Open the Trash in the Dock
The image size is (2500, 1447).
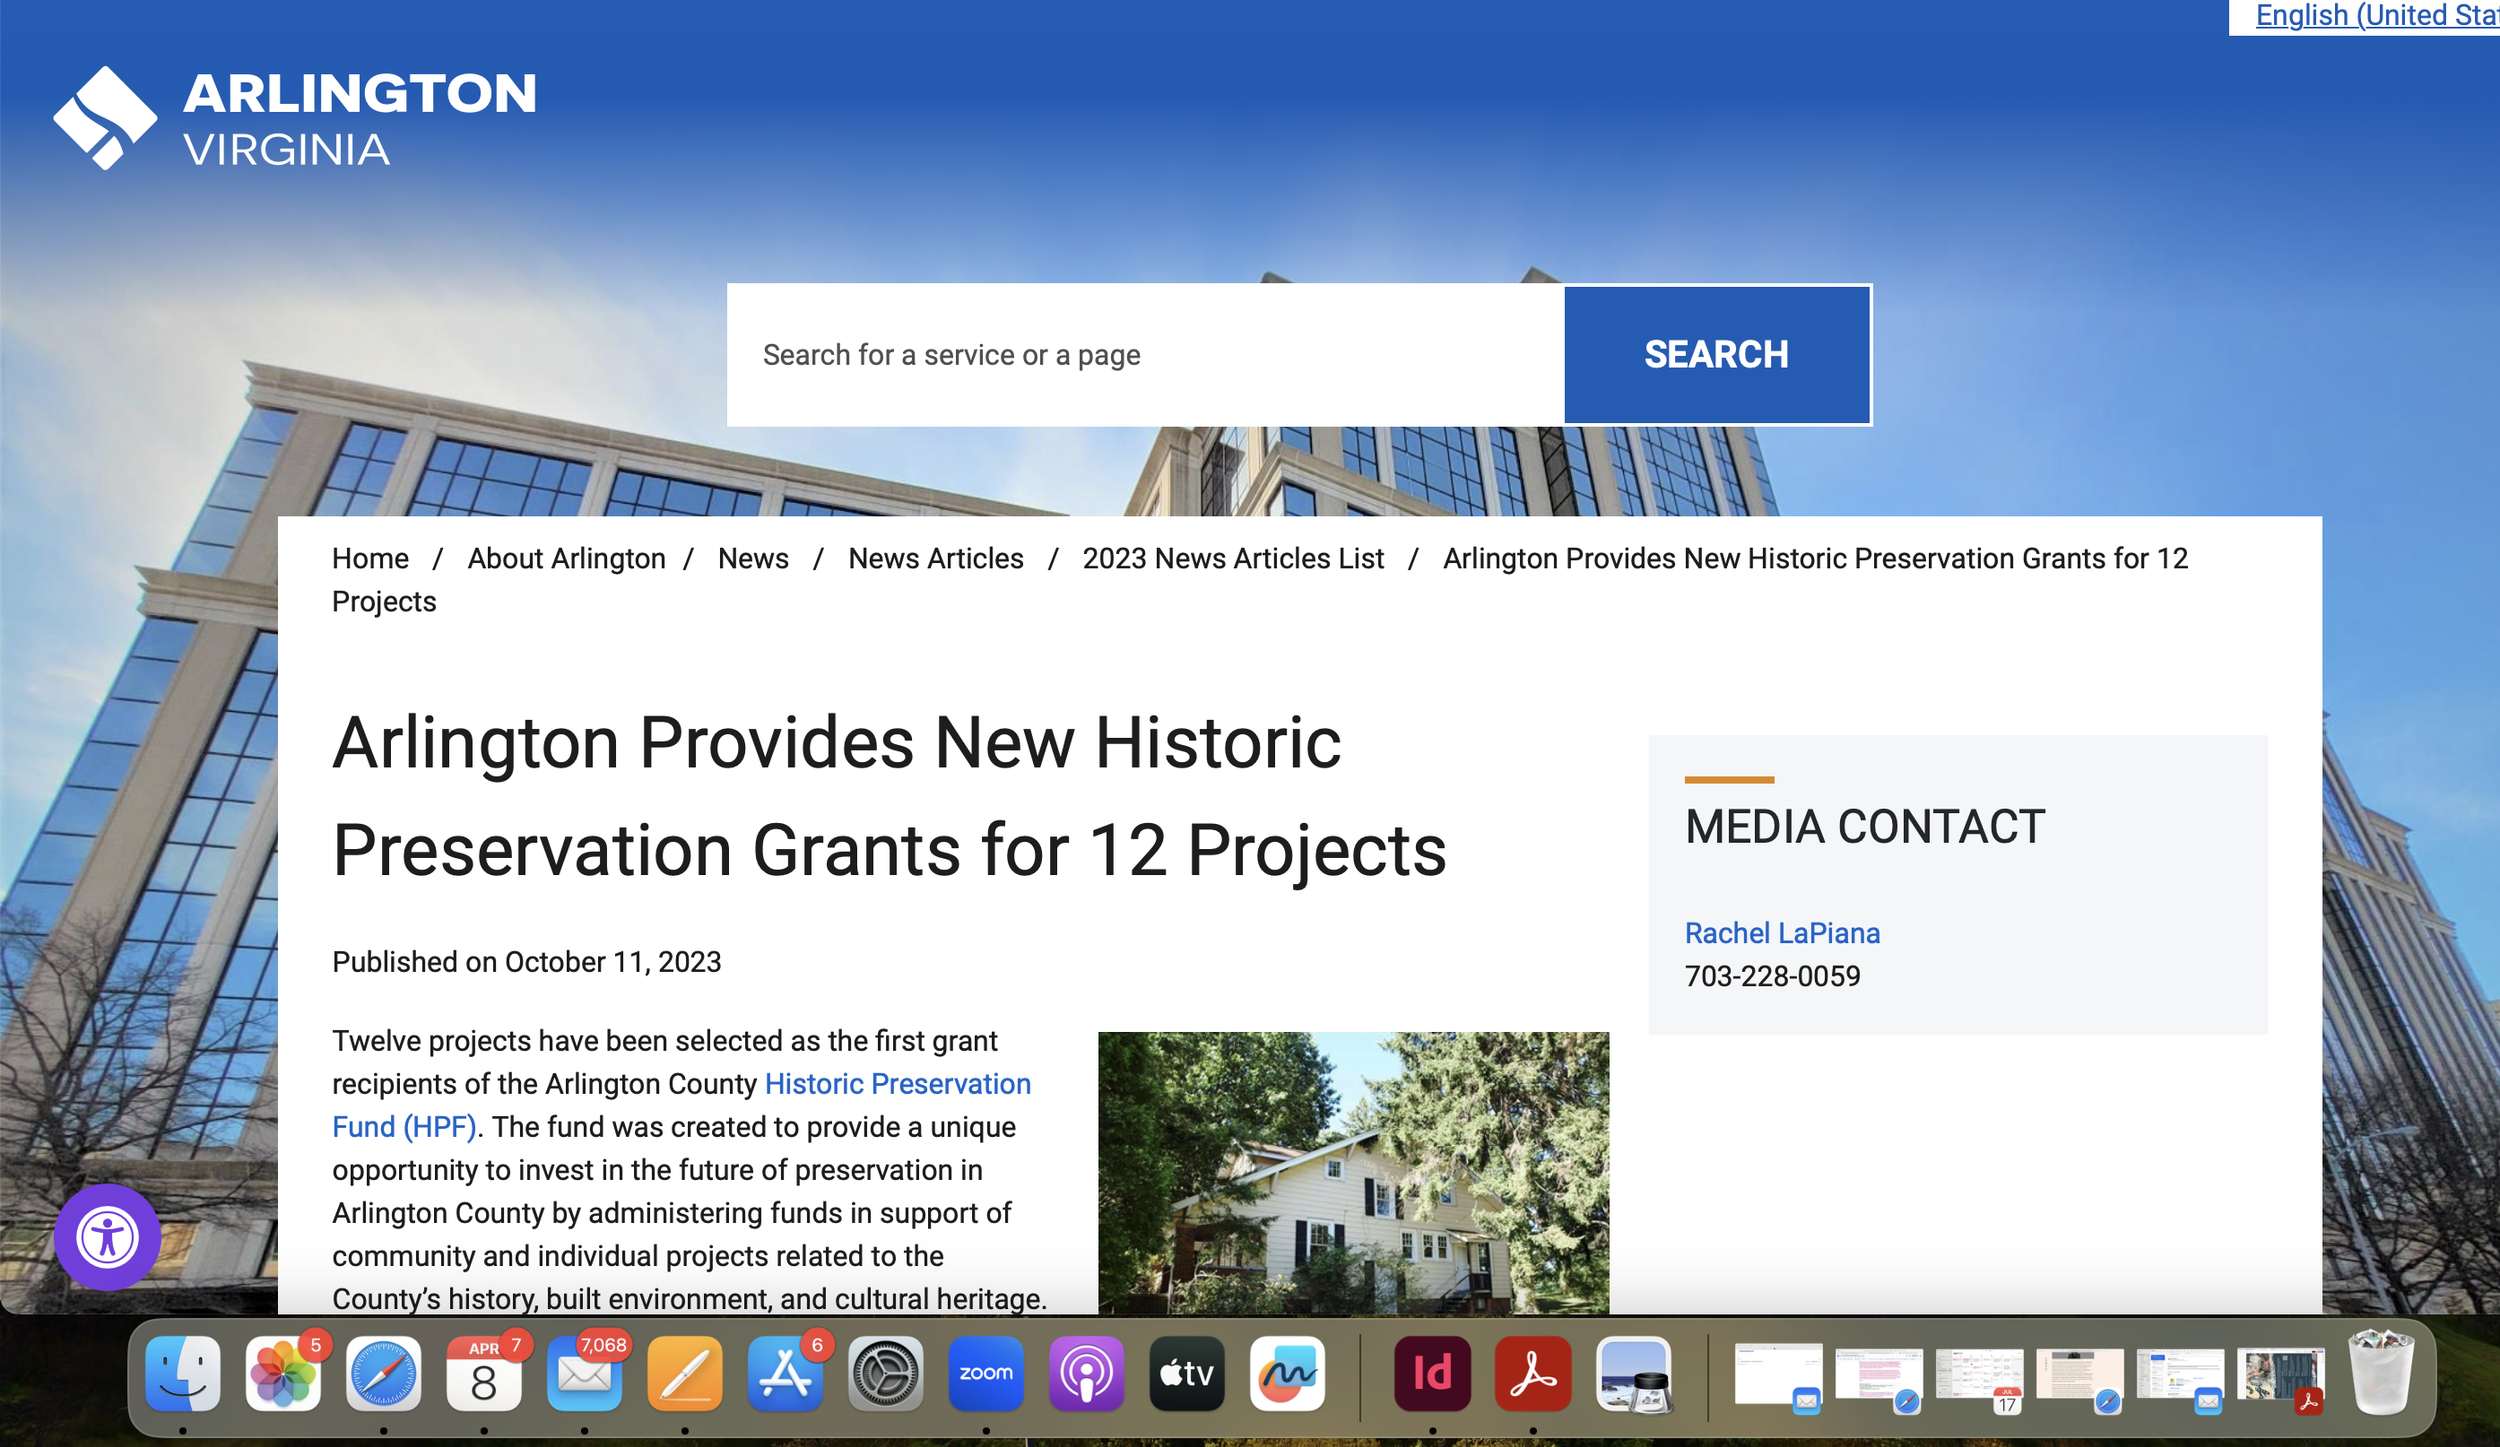tap(2381, 1371)
